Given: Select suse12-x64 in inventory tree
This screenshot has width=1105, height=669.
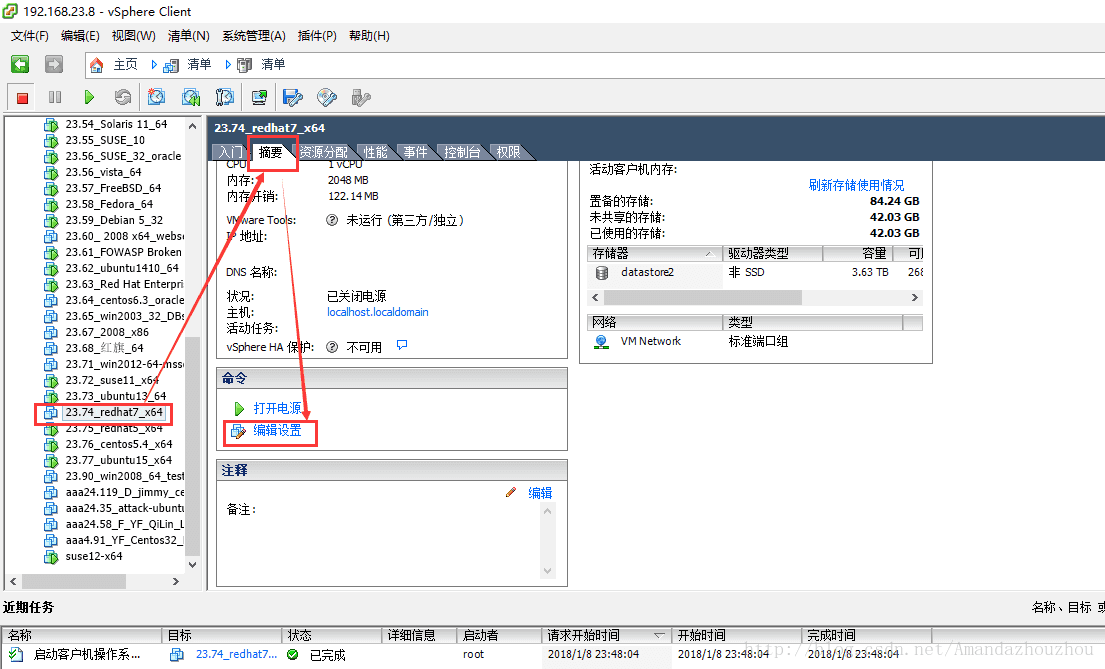Looking at the screenshot, I should click(94, 556).
